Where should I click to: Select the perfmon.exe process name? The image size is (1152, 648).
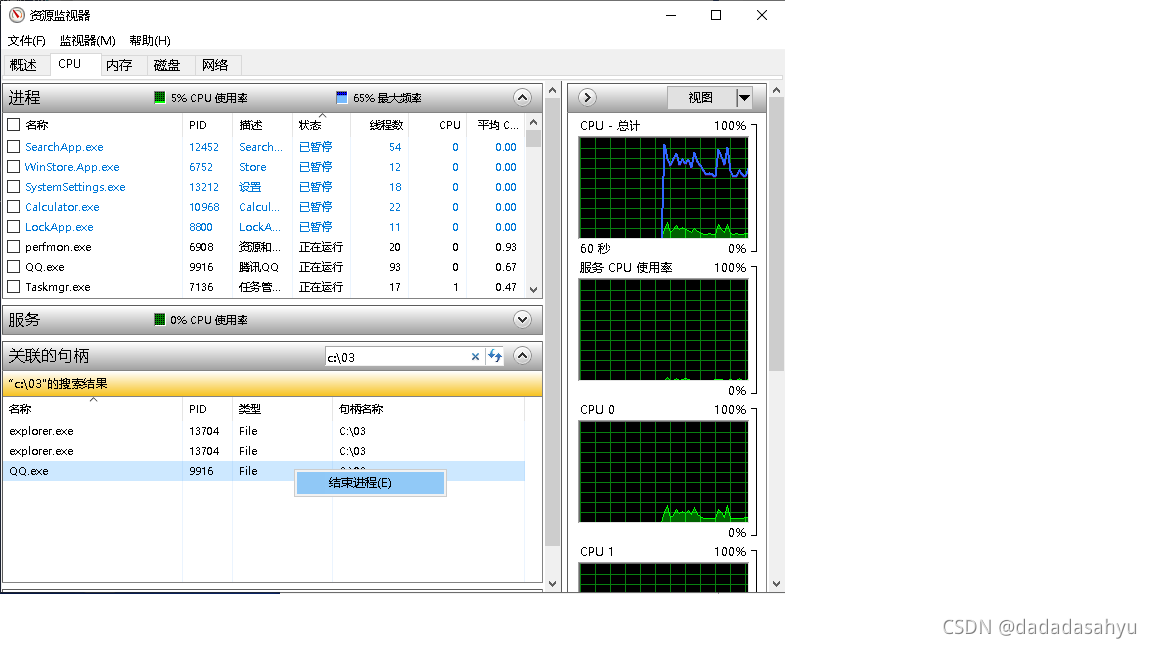[58, 247]
